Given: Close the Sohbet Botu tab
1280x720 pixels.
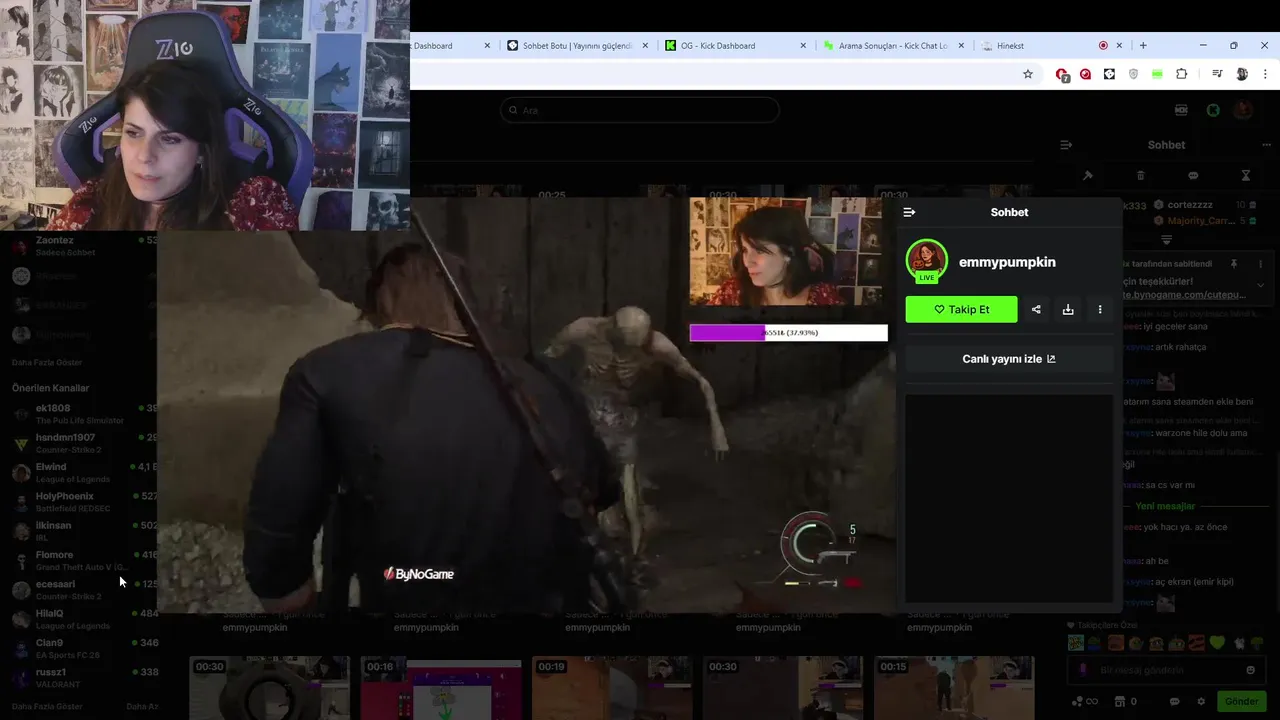Looking at the screenshot, I should tap(645, 45).
